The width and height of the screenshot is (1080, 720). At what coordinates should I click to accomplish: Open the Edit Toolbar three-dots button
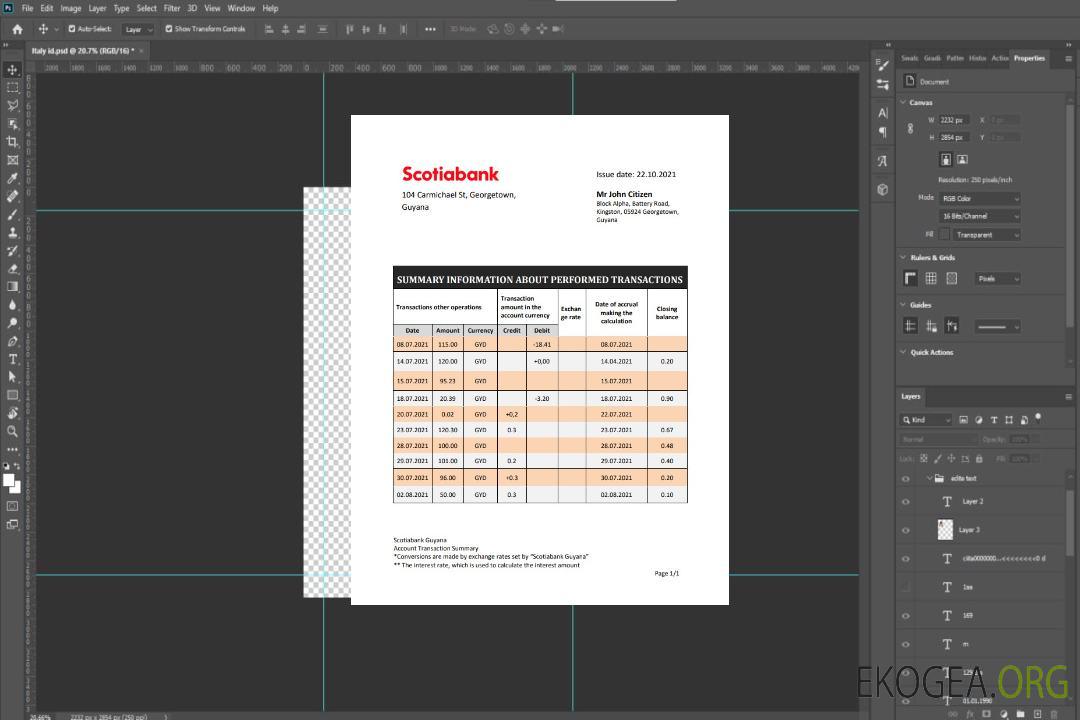(12, 449)
